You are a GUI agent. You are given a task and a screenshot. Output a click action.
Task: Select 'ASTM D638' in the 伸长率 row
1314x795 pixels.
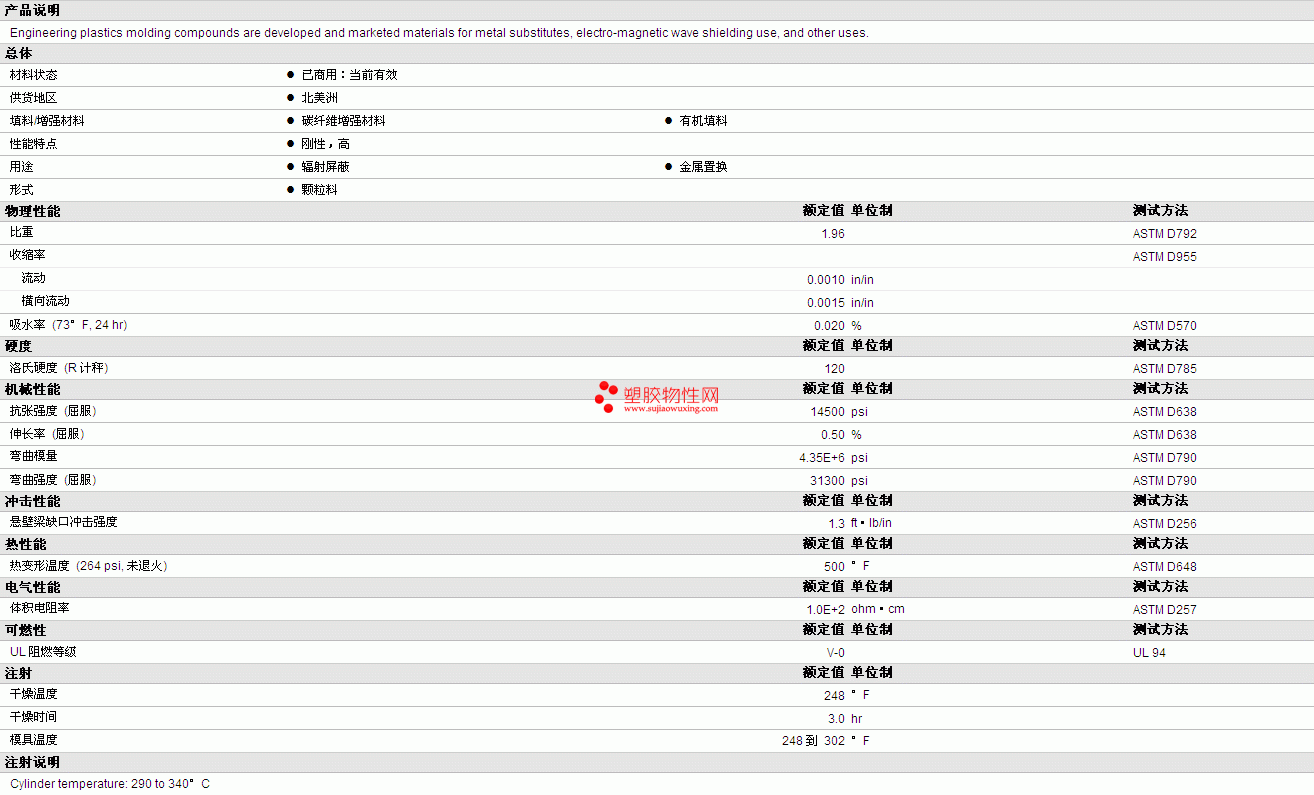tap(1164, 435)
